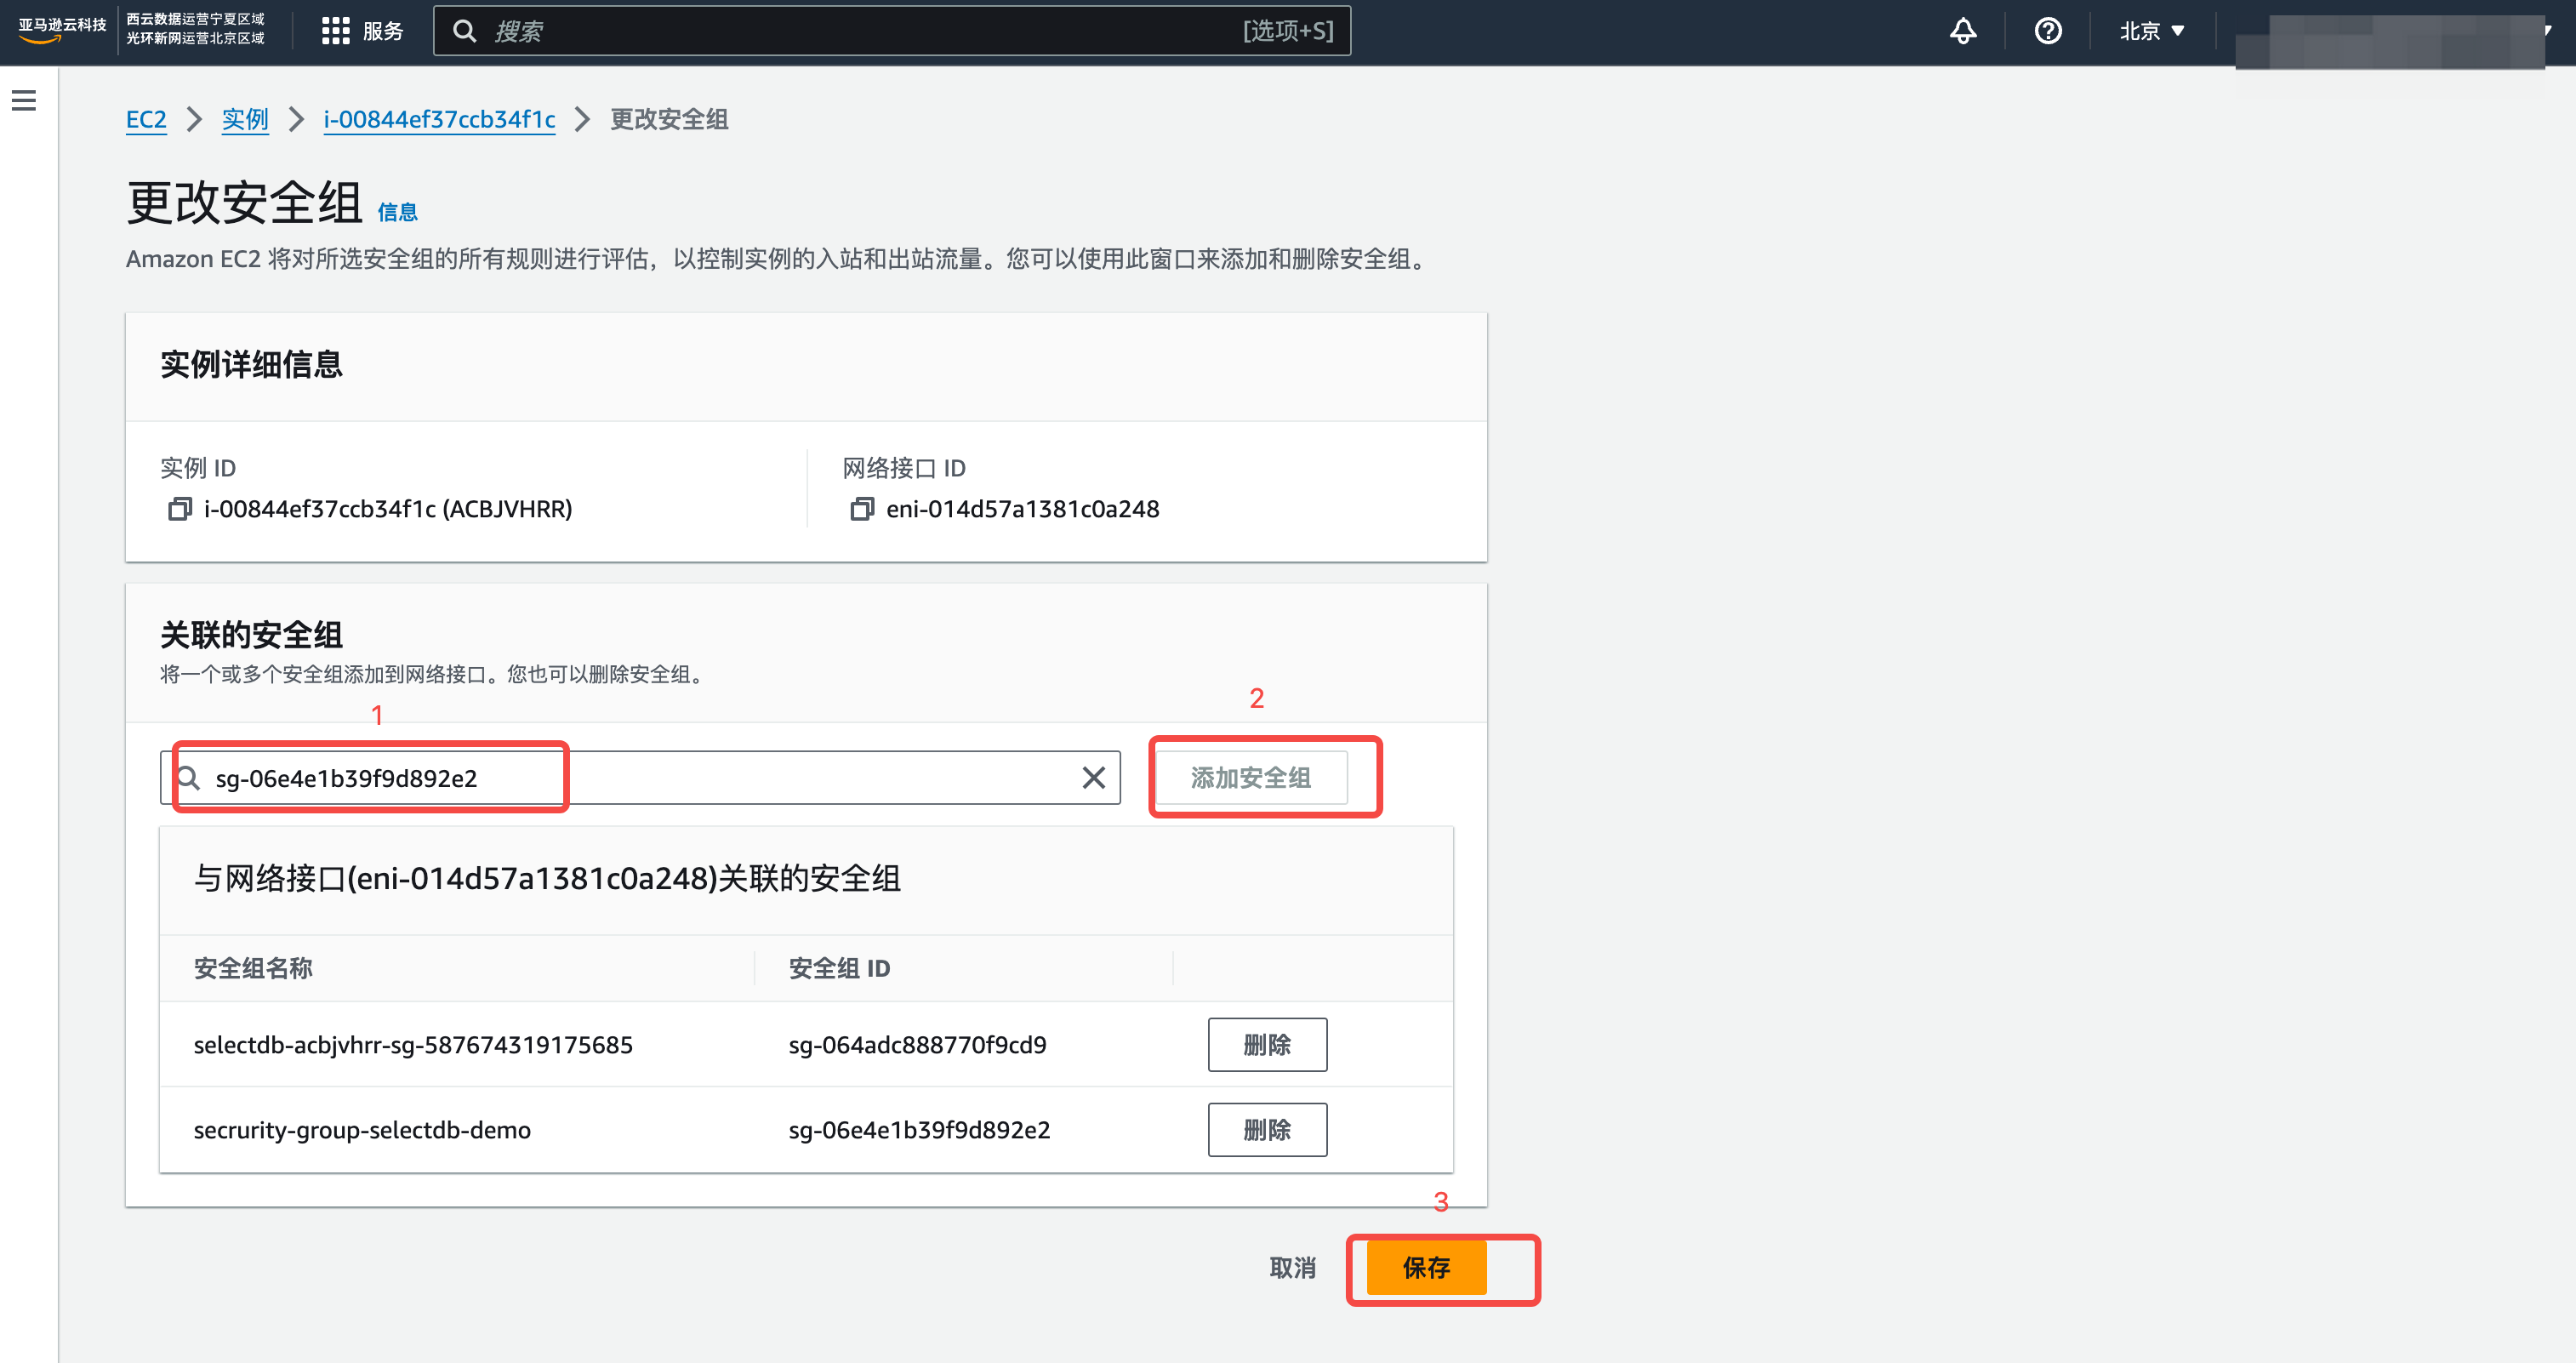Viewport: 2576px width, 1363px height.
Task: Click the magnifier in security group search
Action: (x=189, y=778)
